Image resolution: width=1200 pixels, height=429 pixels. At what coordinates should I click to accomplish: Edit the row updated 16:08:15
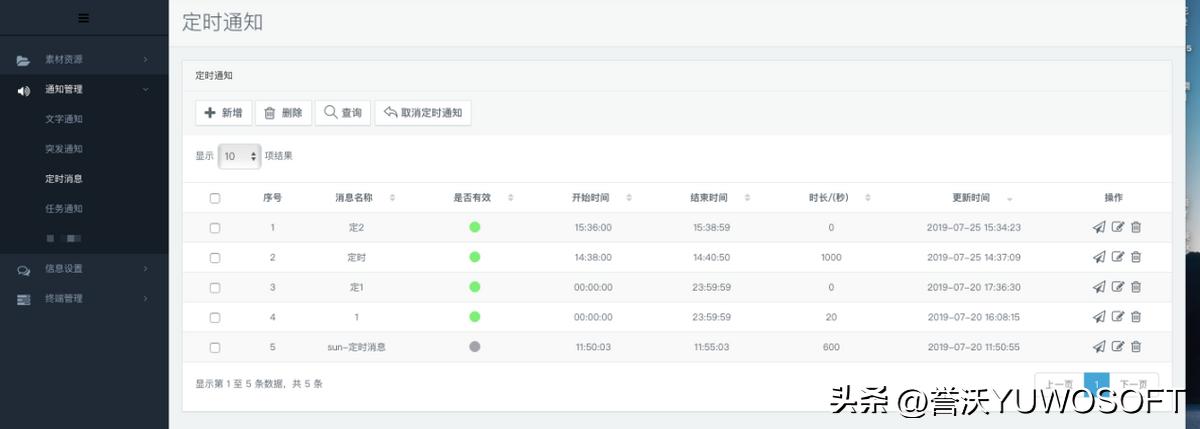(x=1118, y=317)
